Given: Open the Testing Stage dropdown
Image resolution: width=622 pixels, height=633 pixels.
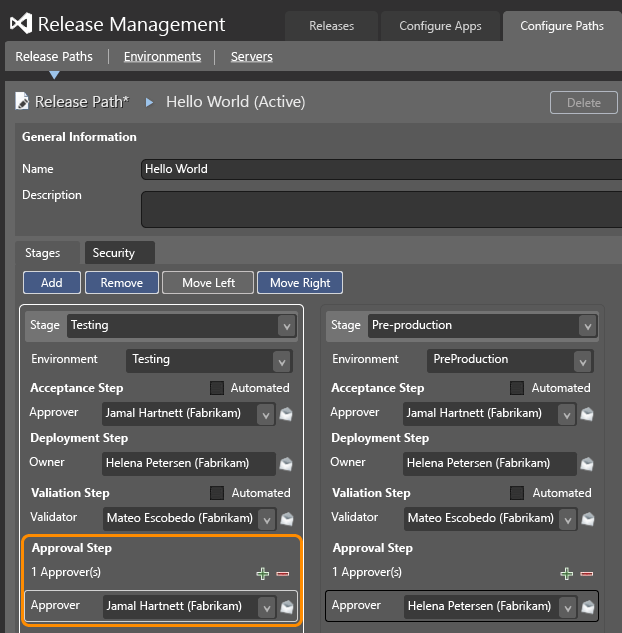Looking at the screenshot, I should 286,326.
